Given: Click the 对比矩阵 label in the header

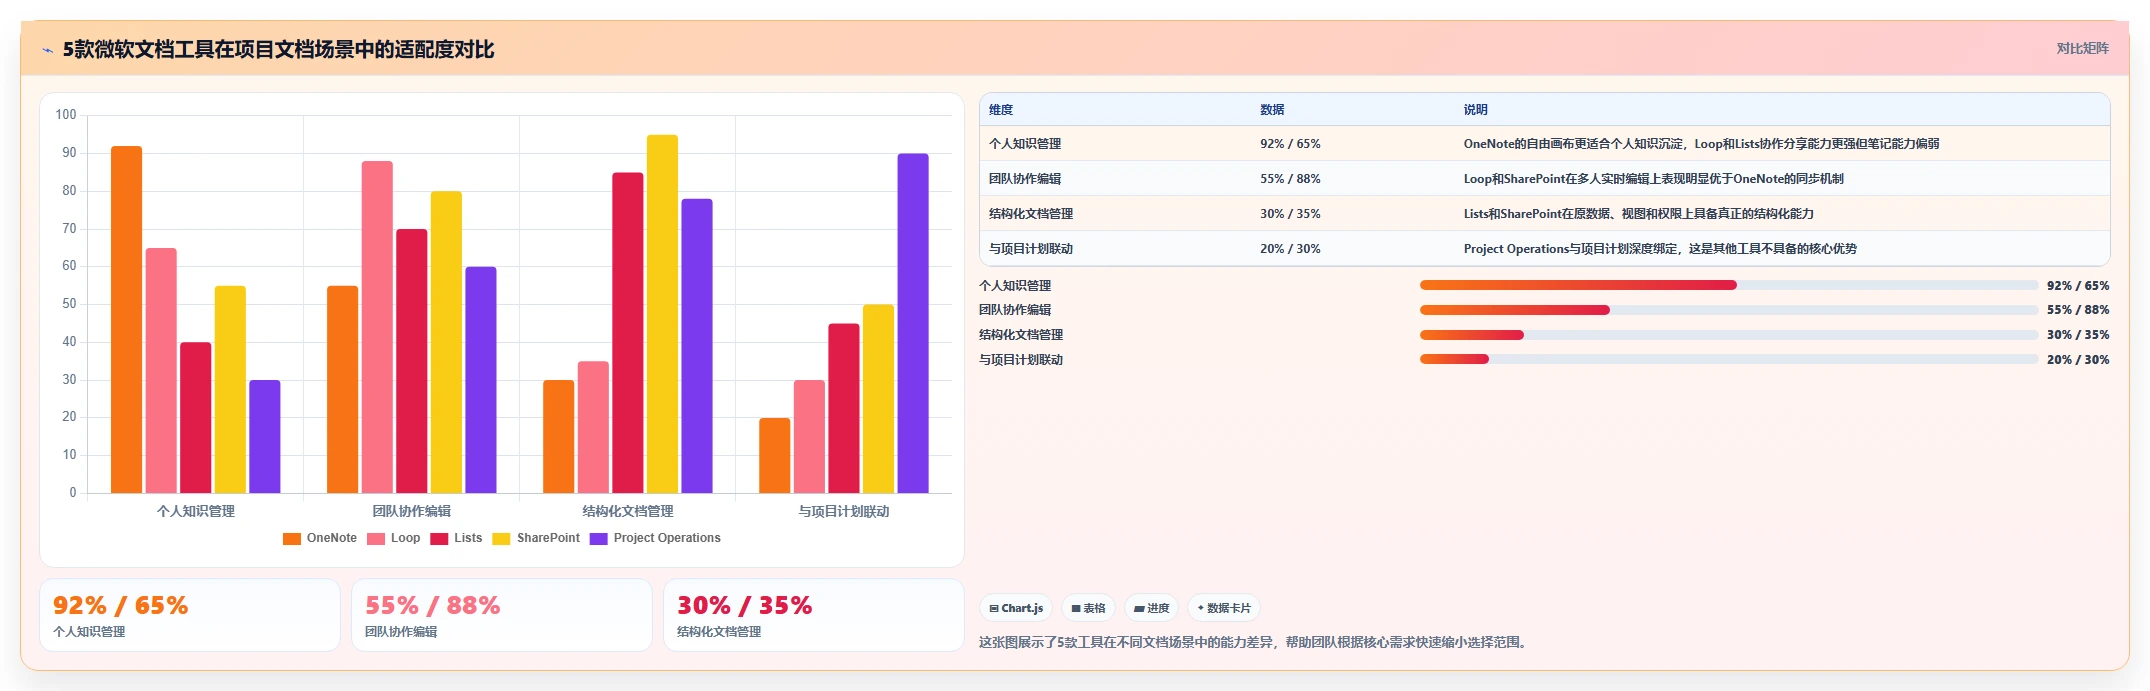Looking at the screenshot, I should pos(2082,48).
